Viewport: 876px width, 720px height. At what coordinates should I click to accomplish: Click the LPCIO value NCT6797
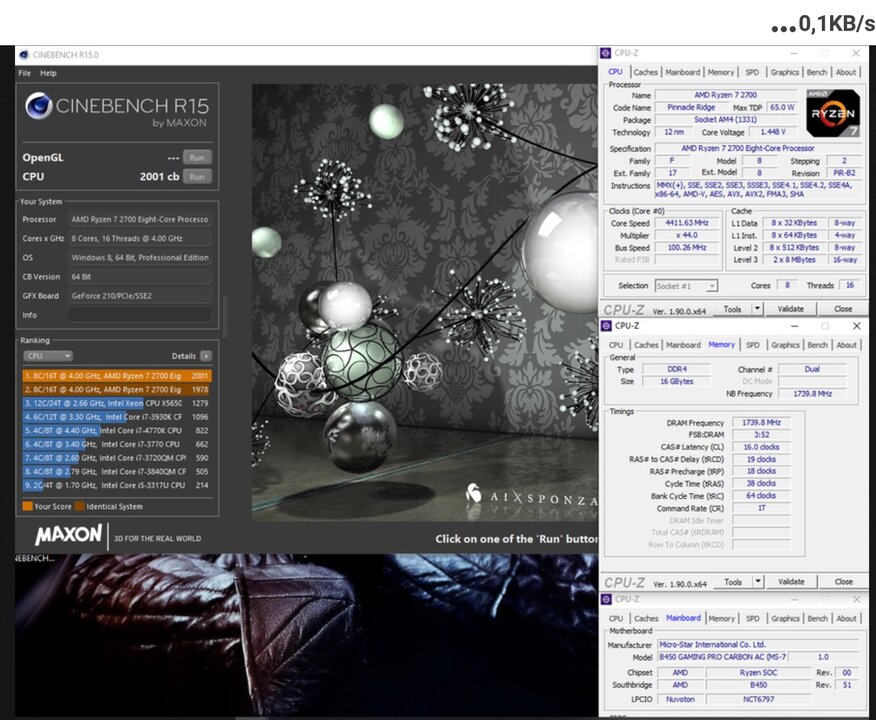click(758, 699)
